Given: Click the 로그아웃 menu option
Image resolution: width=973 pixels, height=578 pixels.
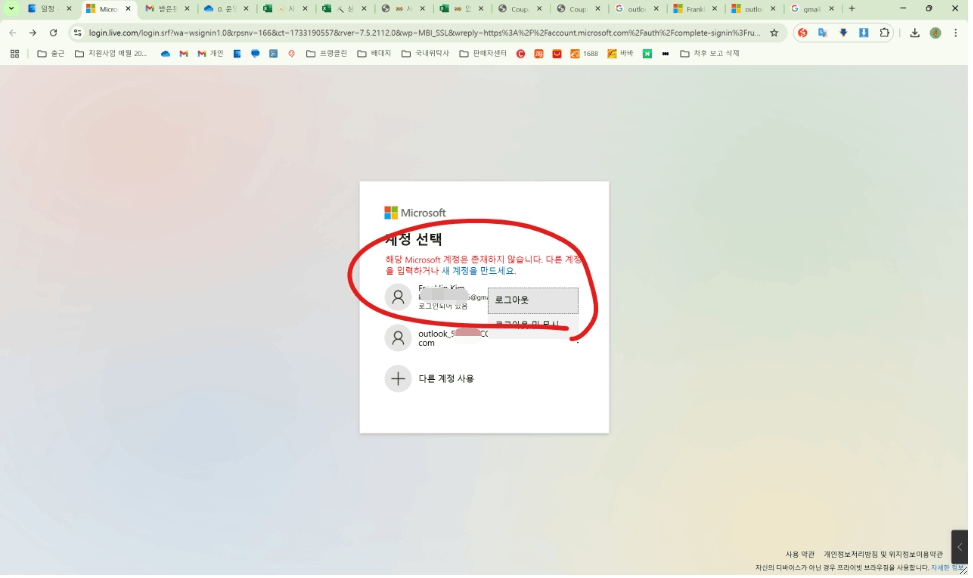Looking at the screenshot, I should (535, 302).
